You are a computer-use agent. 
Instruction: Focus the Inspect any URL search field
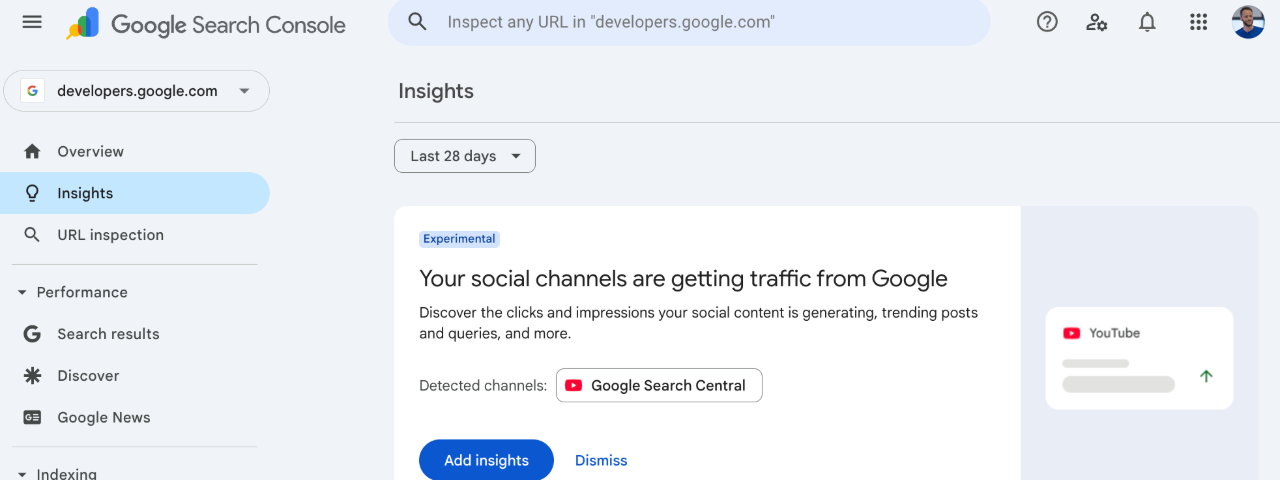pyautogui.click(x=689, y=22)
